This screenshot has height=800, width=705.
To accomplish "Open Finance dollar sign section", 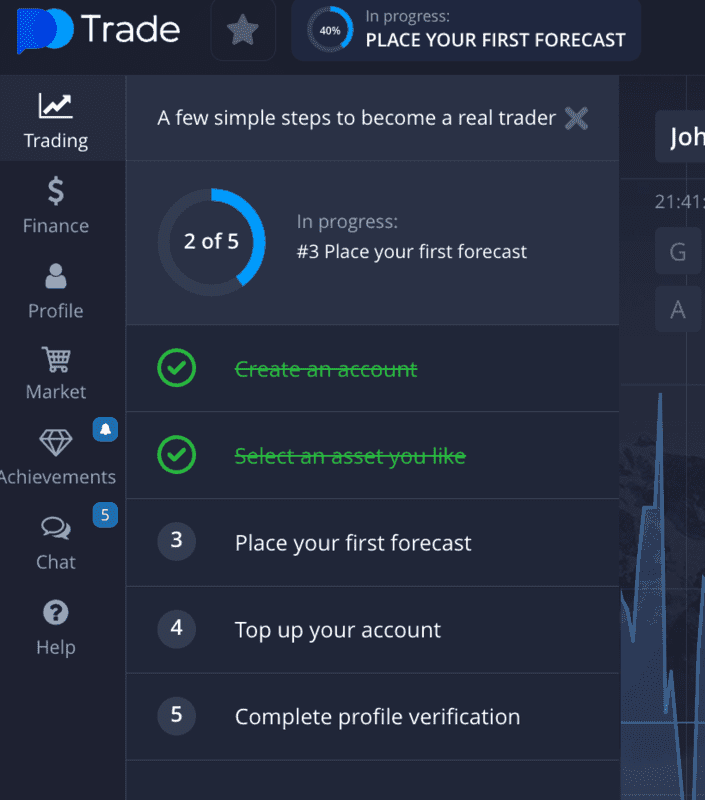I will point(56,205).
